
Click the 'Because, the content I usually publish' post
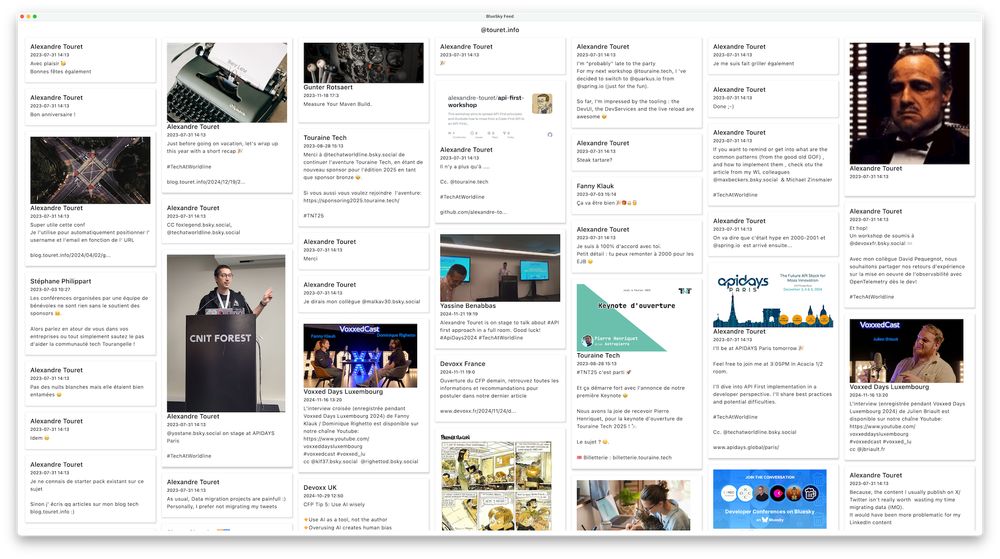[x=905, y=507]
